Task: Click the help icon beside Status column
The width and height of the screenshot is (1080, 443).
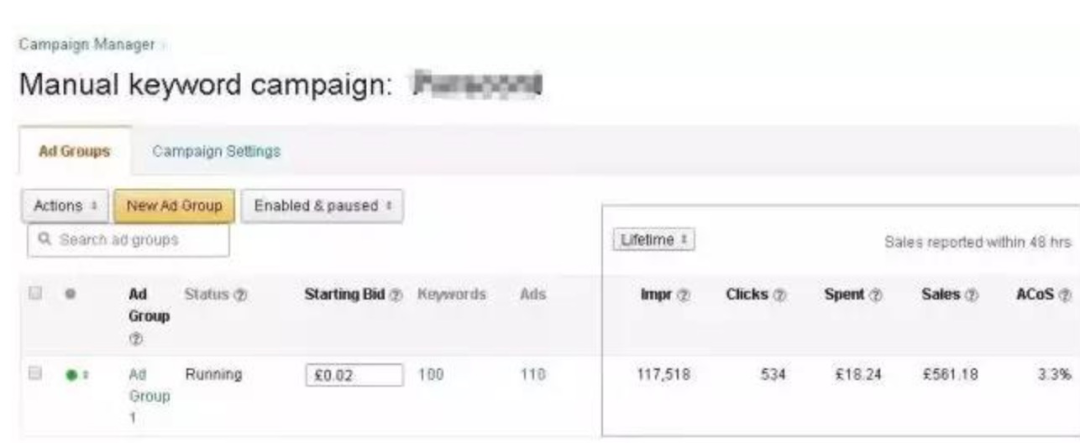Action: point(243,294)
